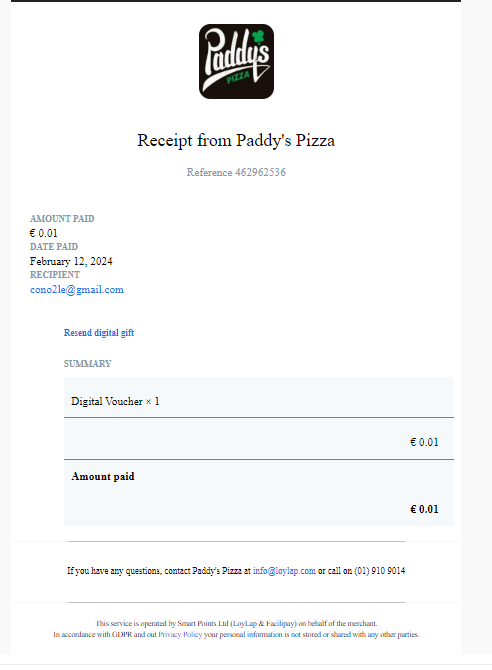This screenshot has width=492, height=670.
Task: Click the Smart Points Ltd operator notice
Action: [x=236, y=623]
